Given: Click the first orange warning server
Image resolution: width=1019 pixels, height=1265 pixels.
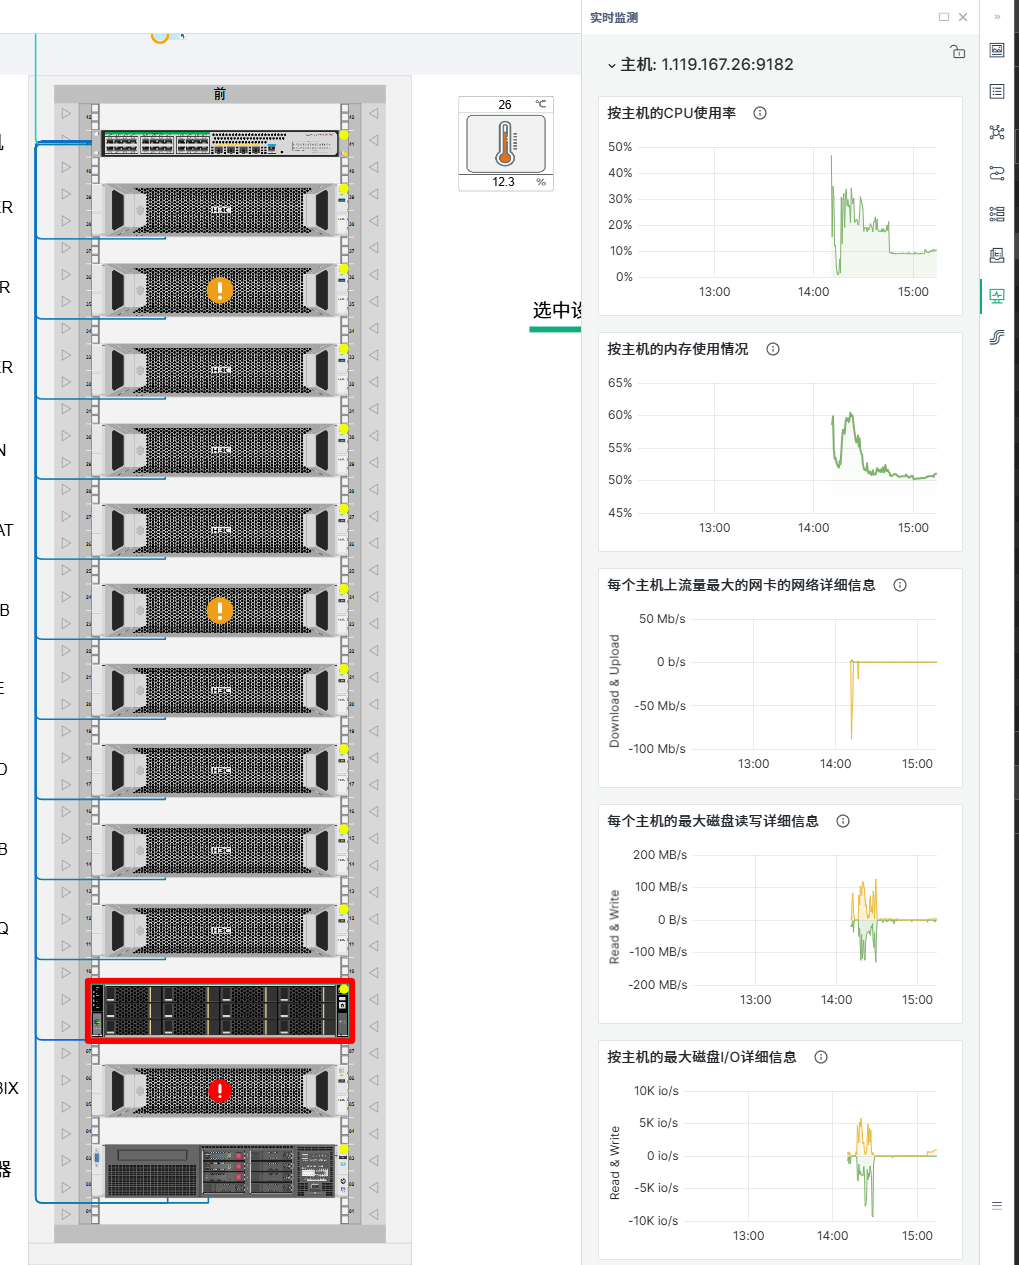Looking at the screenshot, I should (x=220, y=290).
